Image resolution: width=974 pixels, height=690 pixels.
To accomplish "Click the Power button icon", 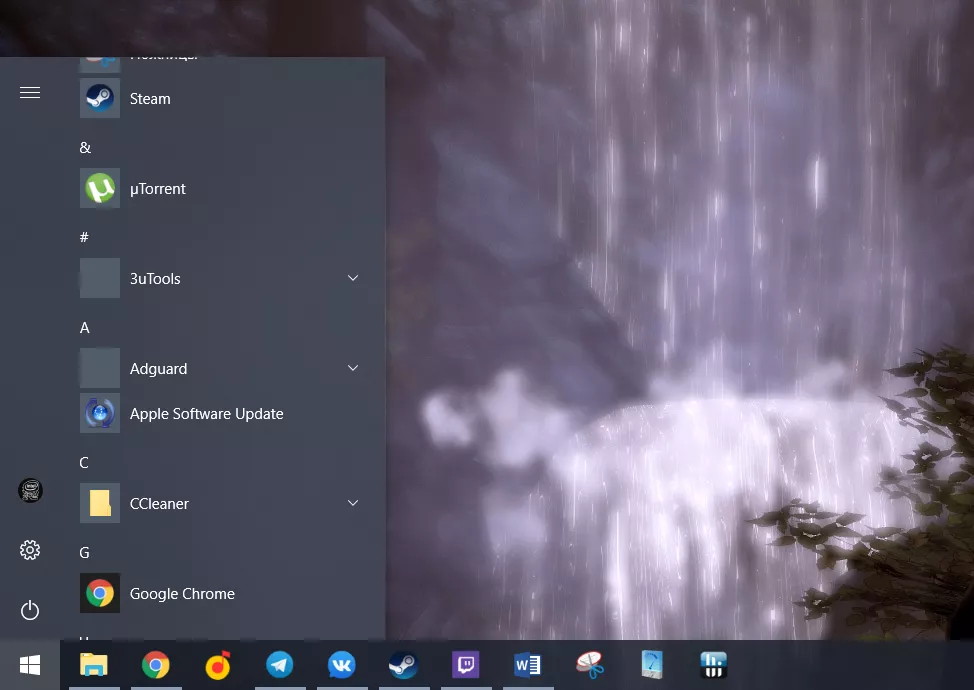I will coord(30,610).
